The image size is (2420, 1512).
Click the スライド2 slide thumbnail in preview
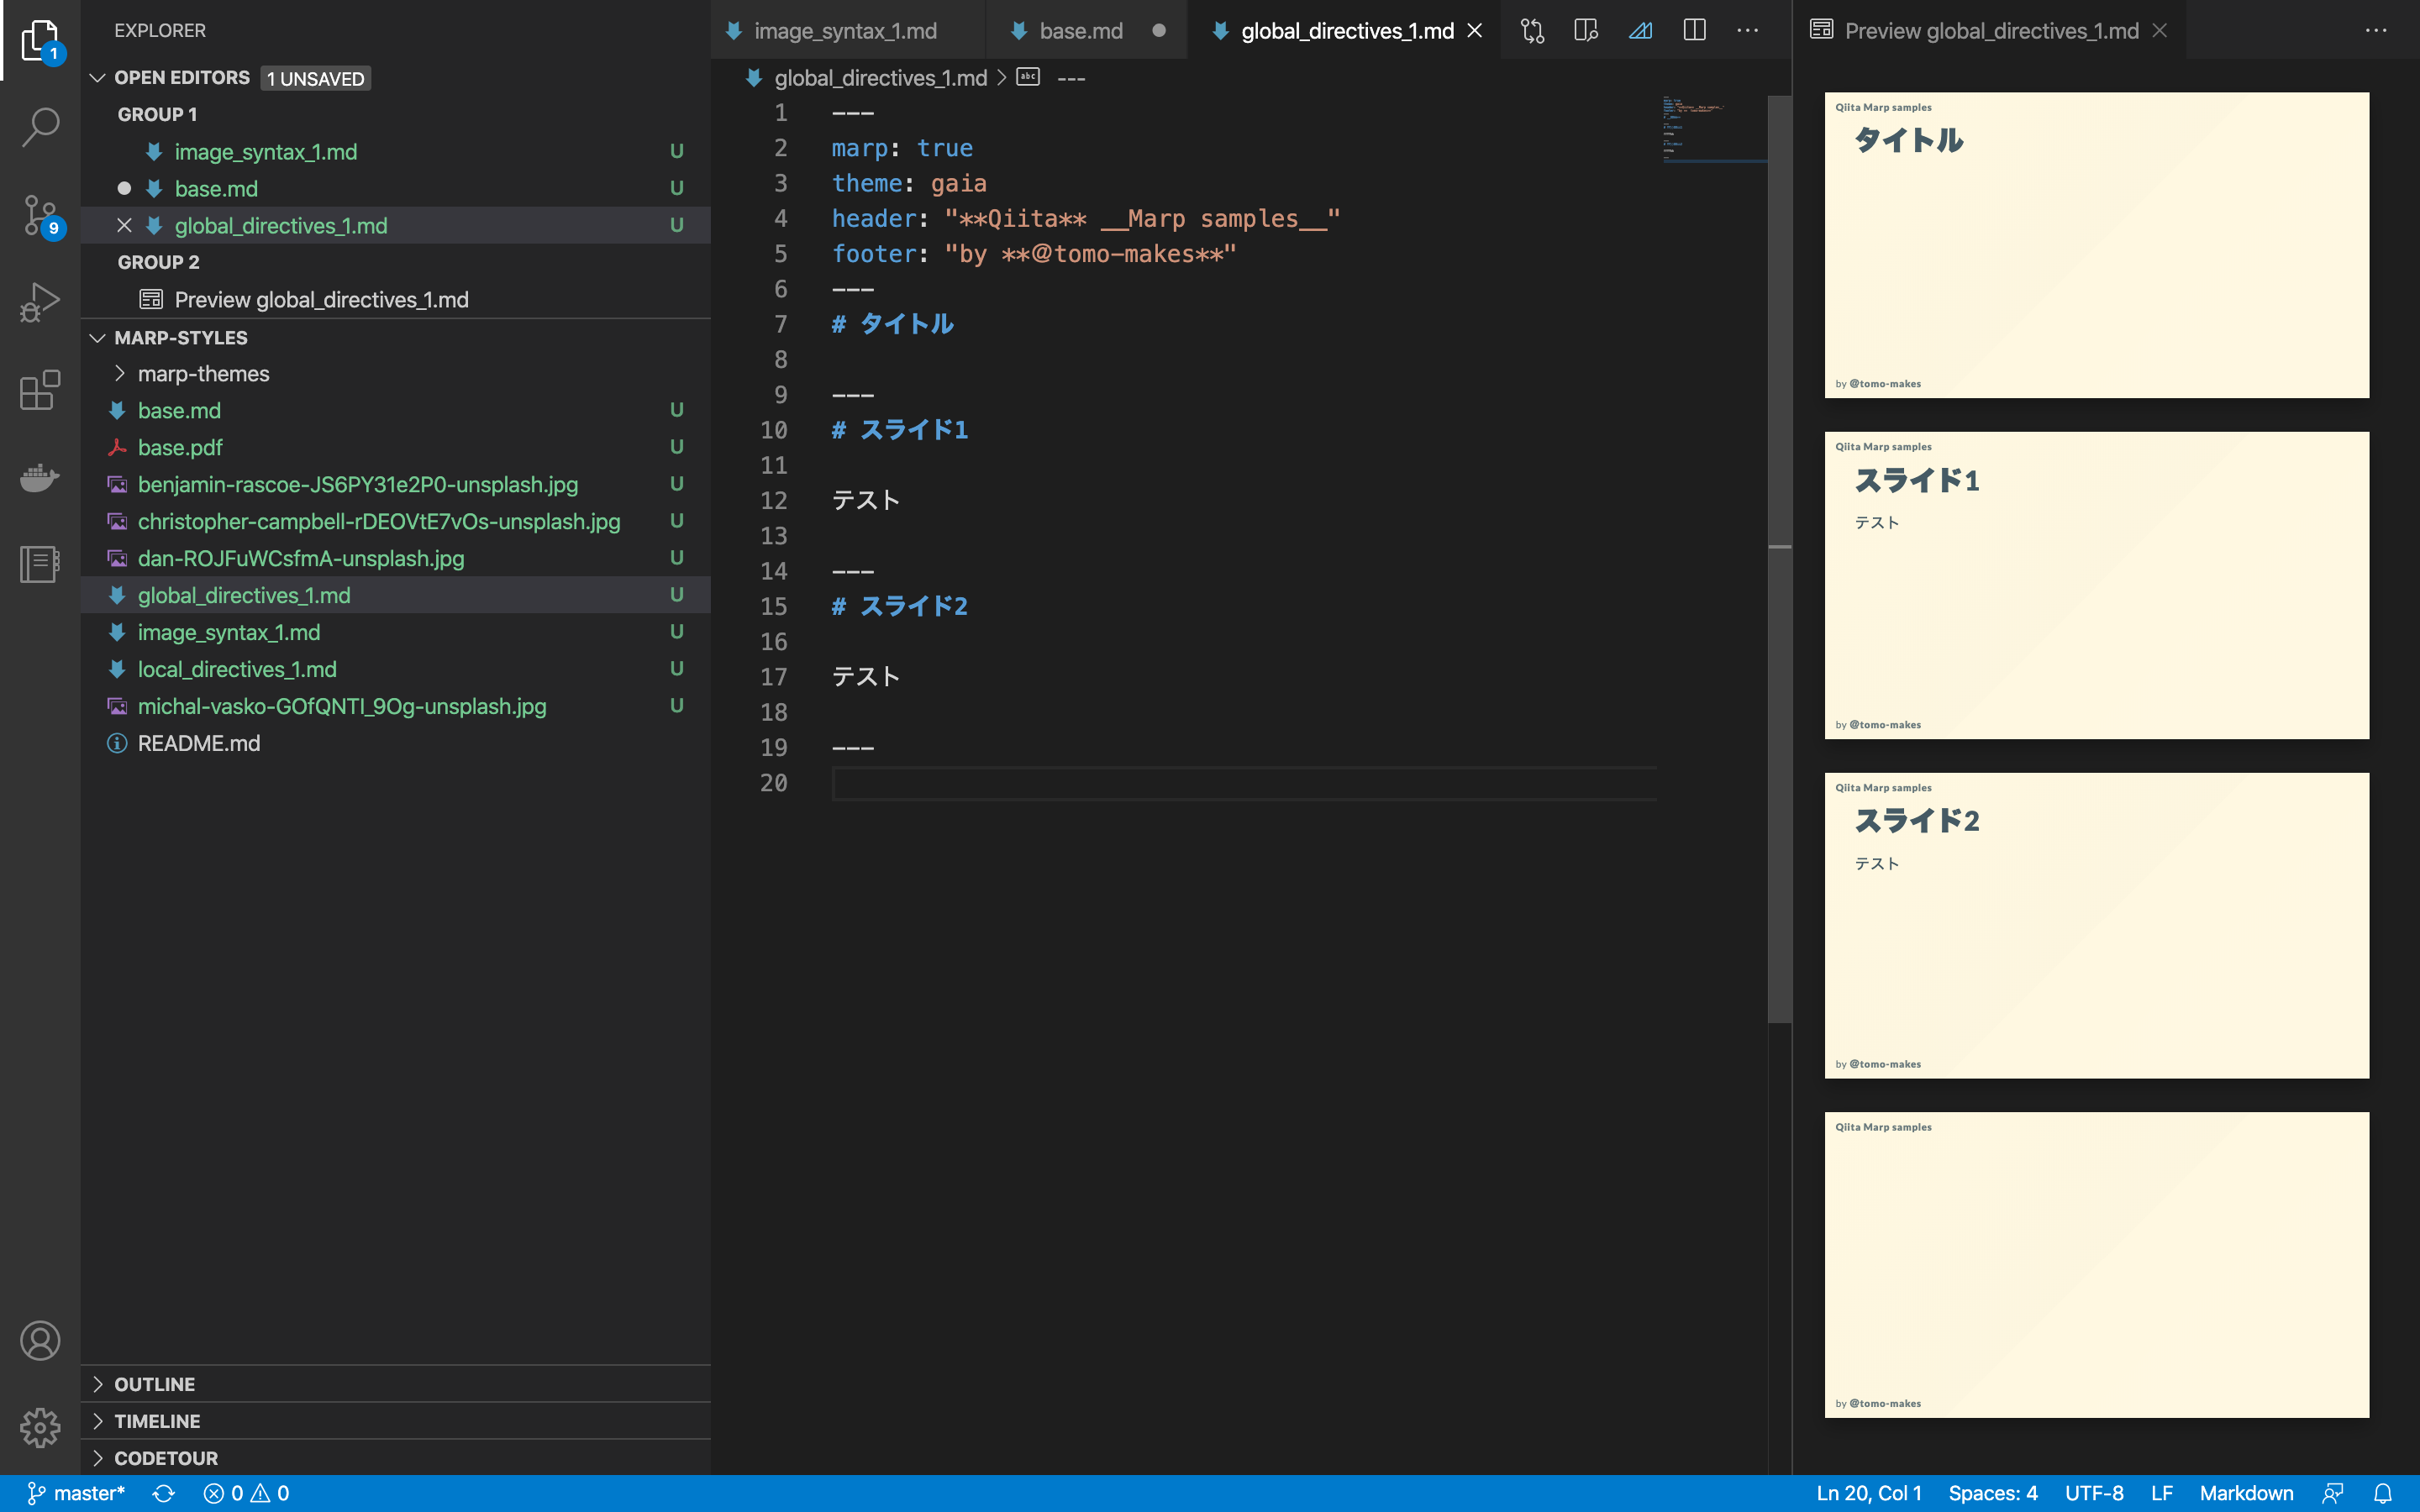2096,925
